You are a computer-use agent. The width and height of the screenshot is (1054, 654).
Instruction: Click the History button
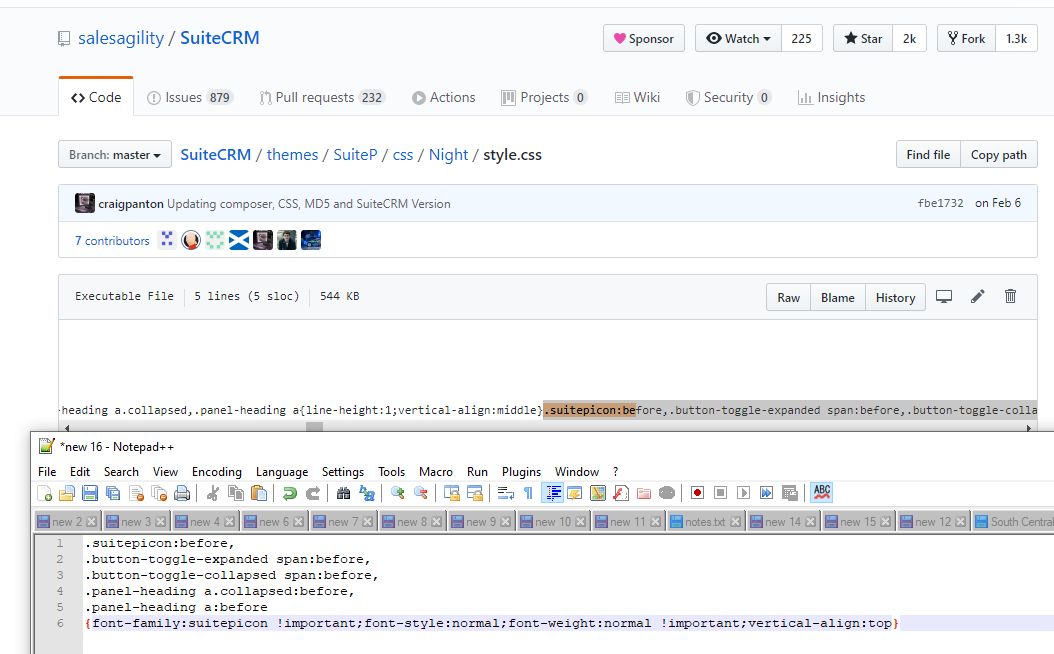coord(895,298)
